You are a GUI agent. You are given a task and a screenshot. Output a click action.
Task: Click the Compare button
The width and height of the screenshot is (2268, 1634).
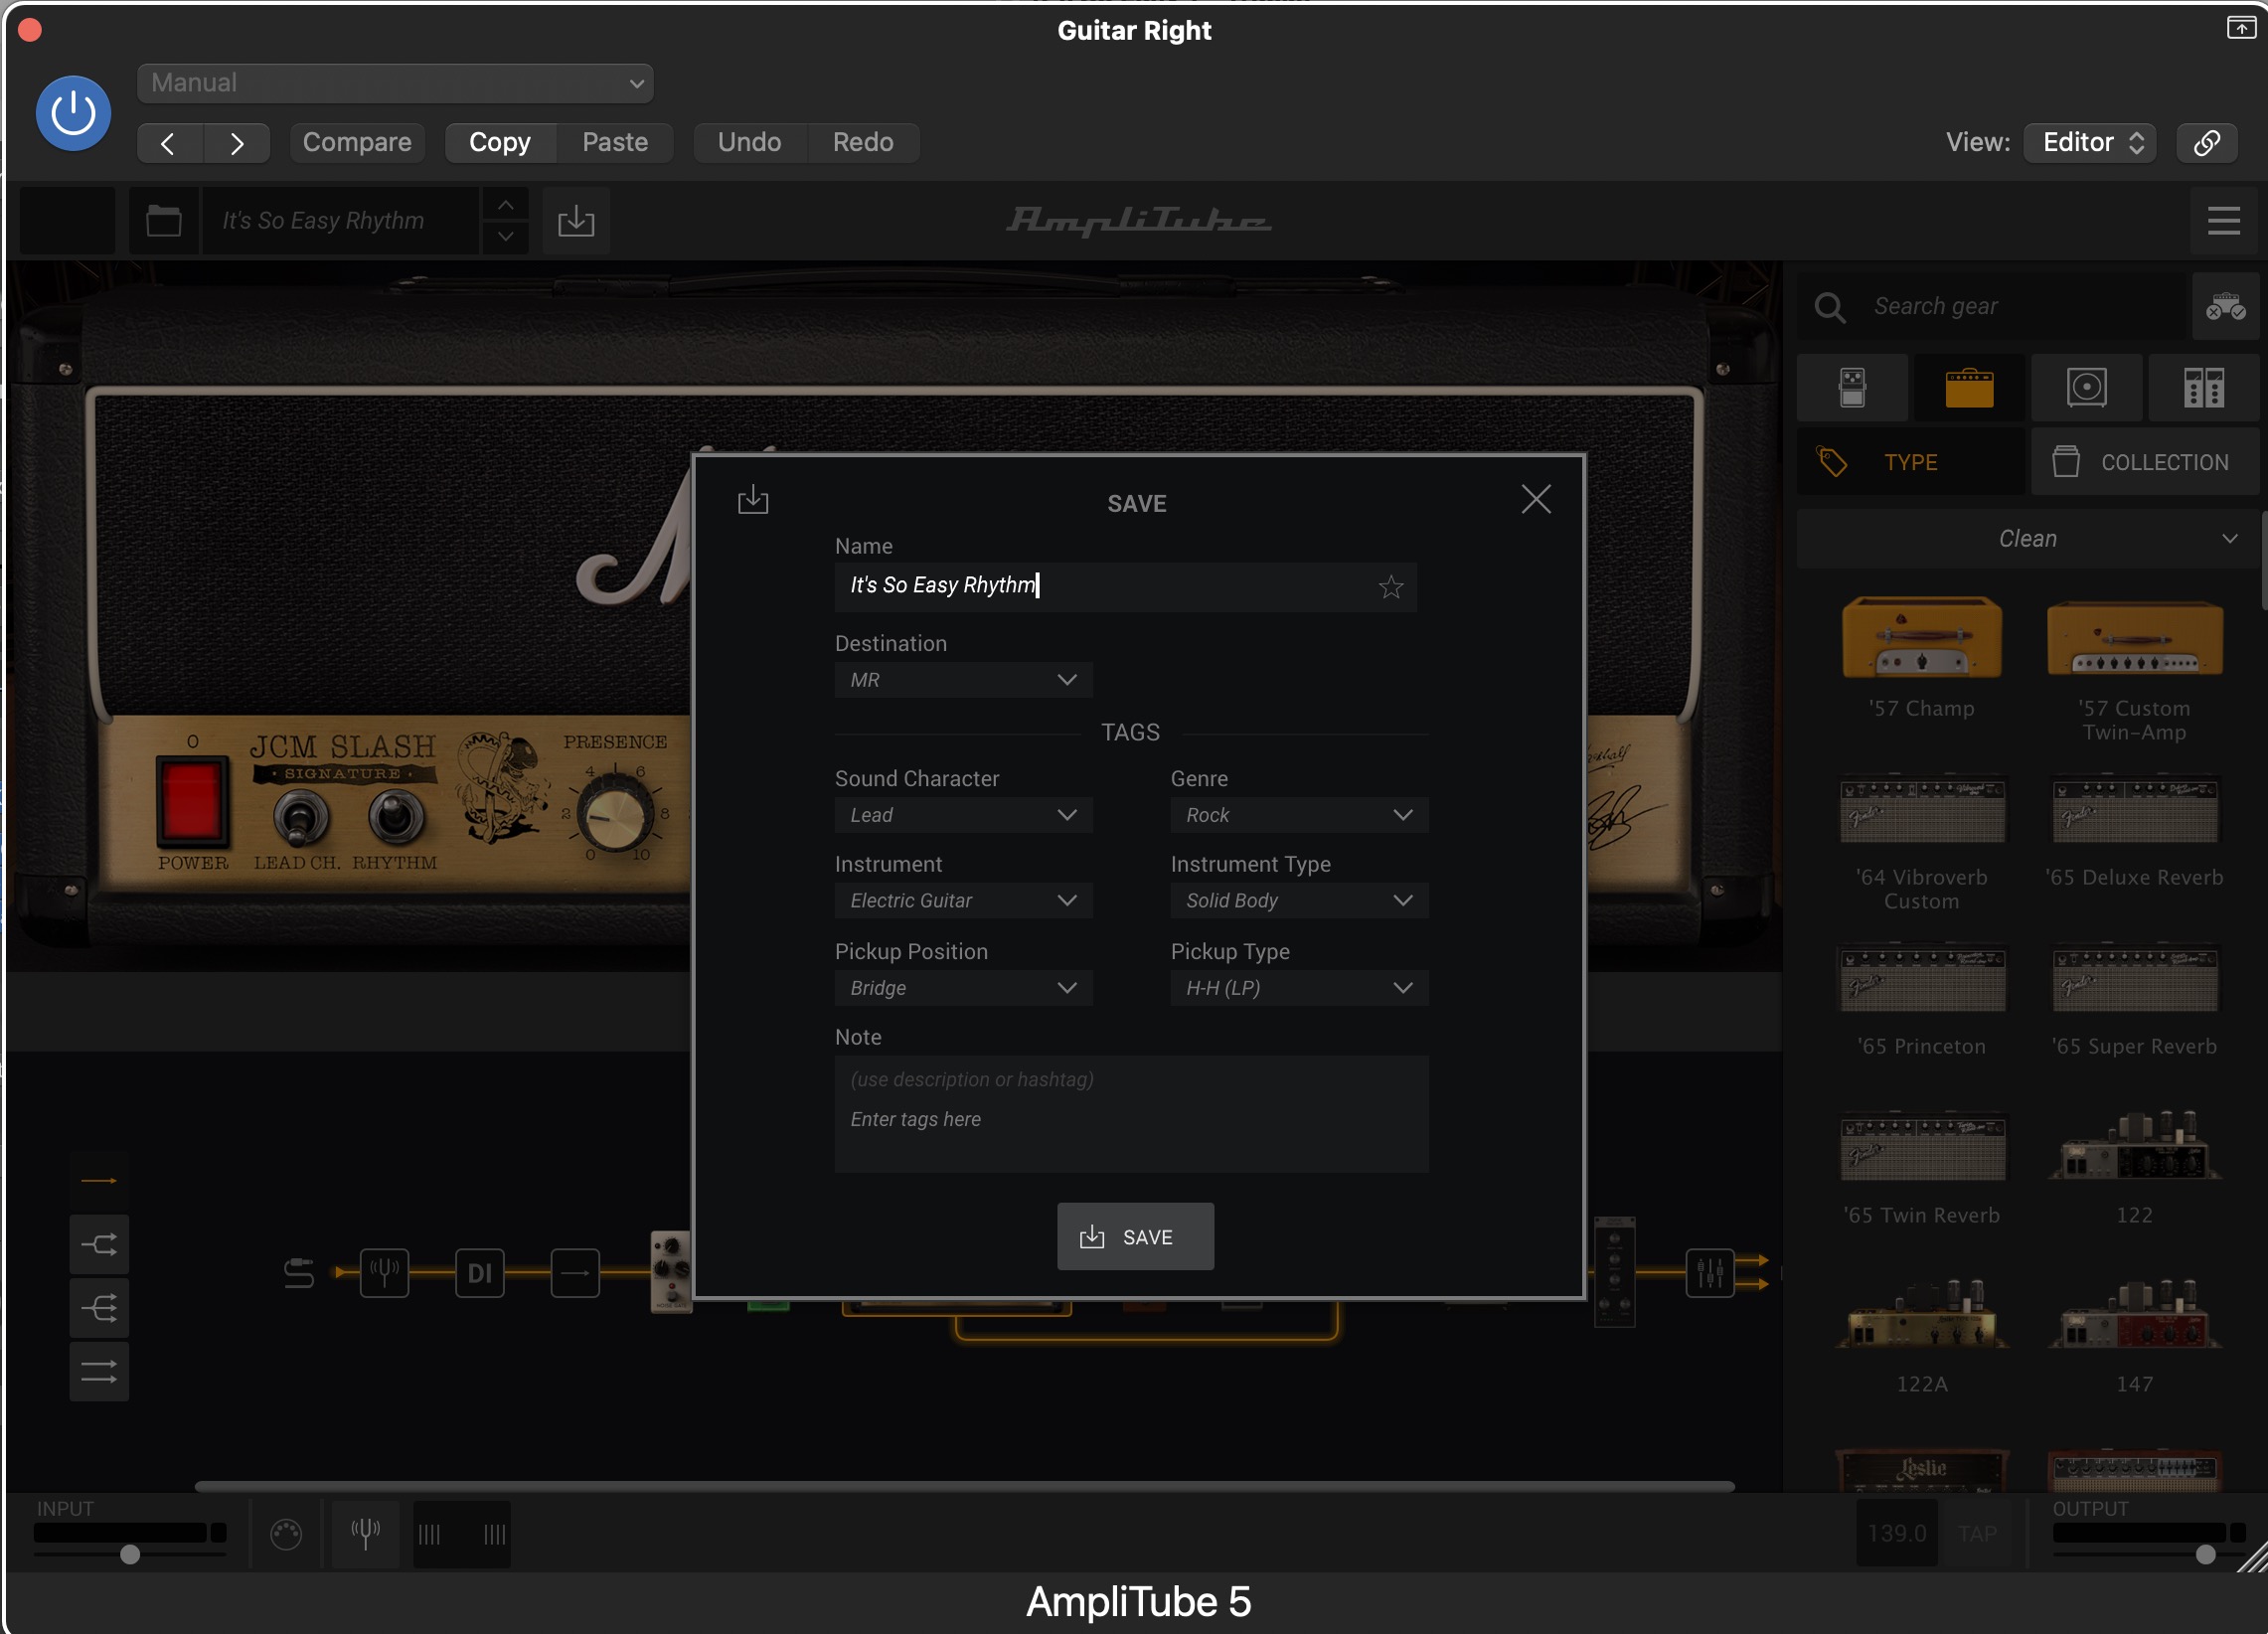pos(357,143)
